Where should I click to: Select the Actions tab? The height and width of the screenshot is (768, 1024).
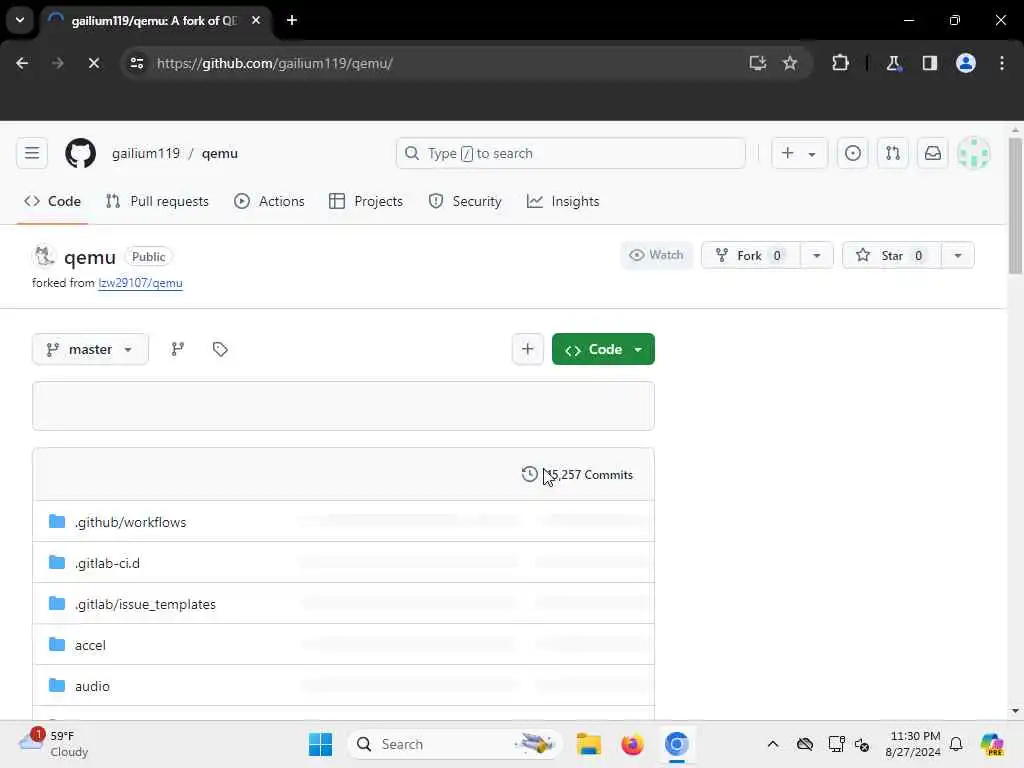[269, 201]
